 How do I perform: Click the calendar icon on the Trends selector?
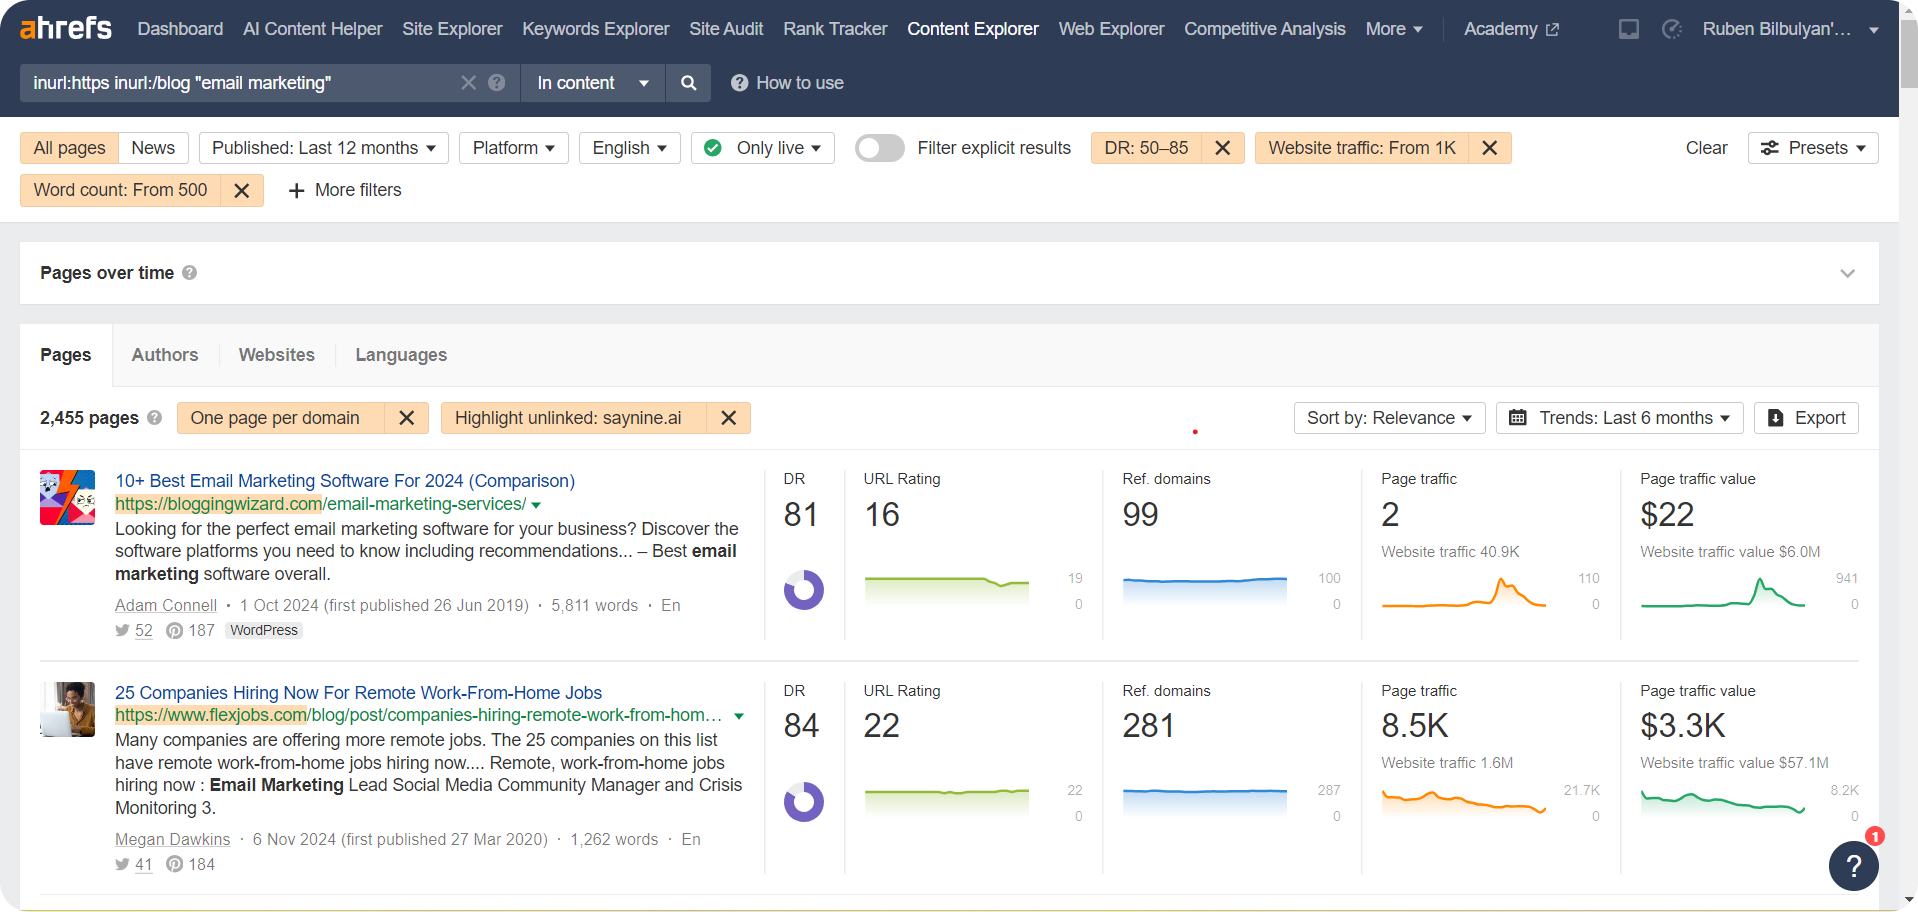click(x=1516, y=418)
